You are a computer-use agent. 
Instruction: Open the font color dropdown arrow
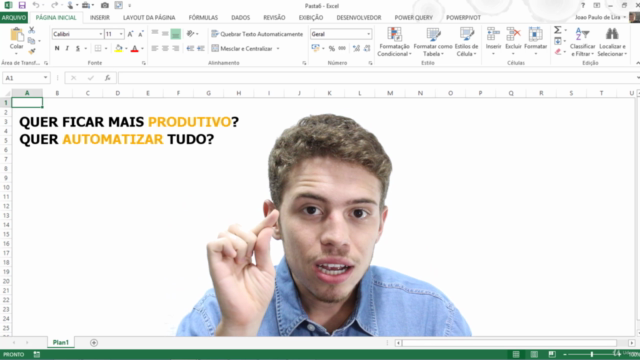point(142,49)
